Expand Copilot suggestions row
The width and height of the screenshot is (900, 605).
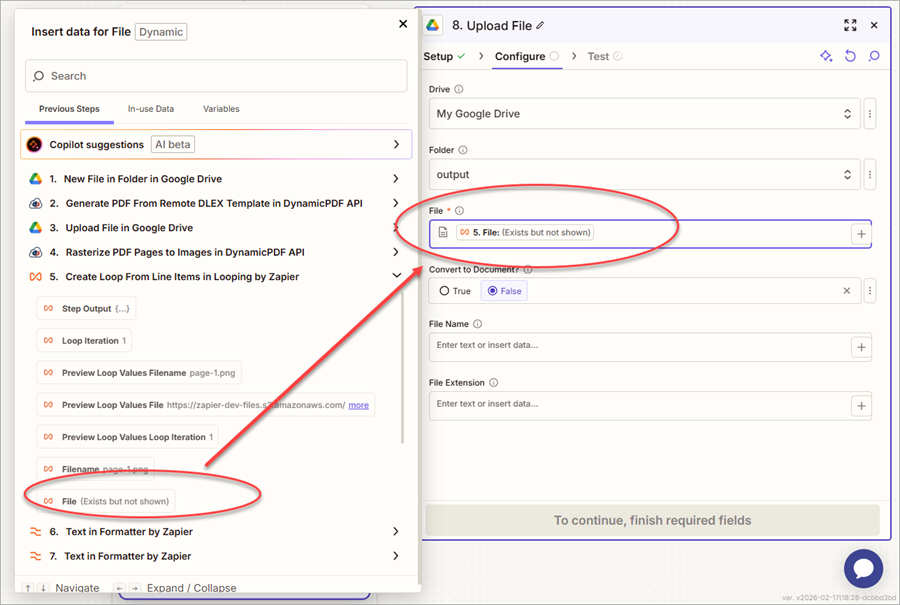click(396, 145)
